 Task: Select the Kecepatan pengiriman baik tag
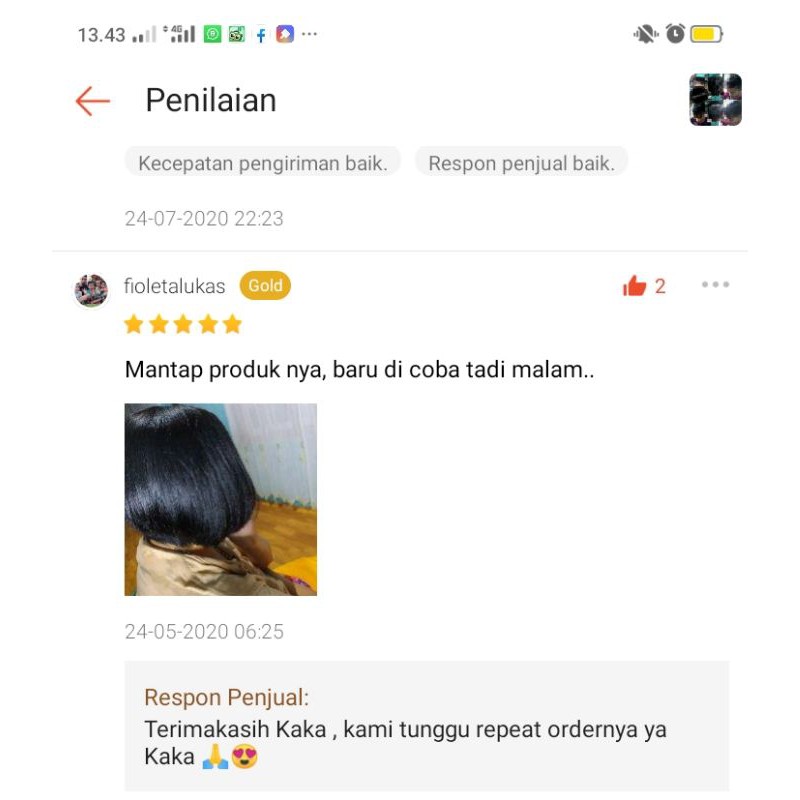(x=263, y=163)
